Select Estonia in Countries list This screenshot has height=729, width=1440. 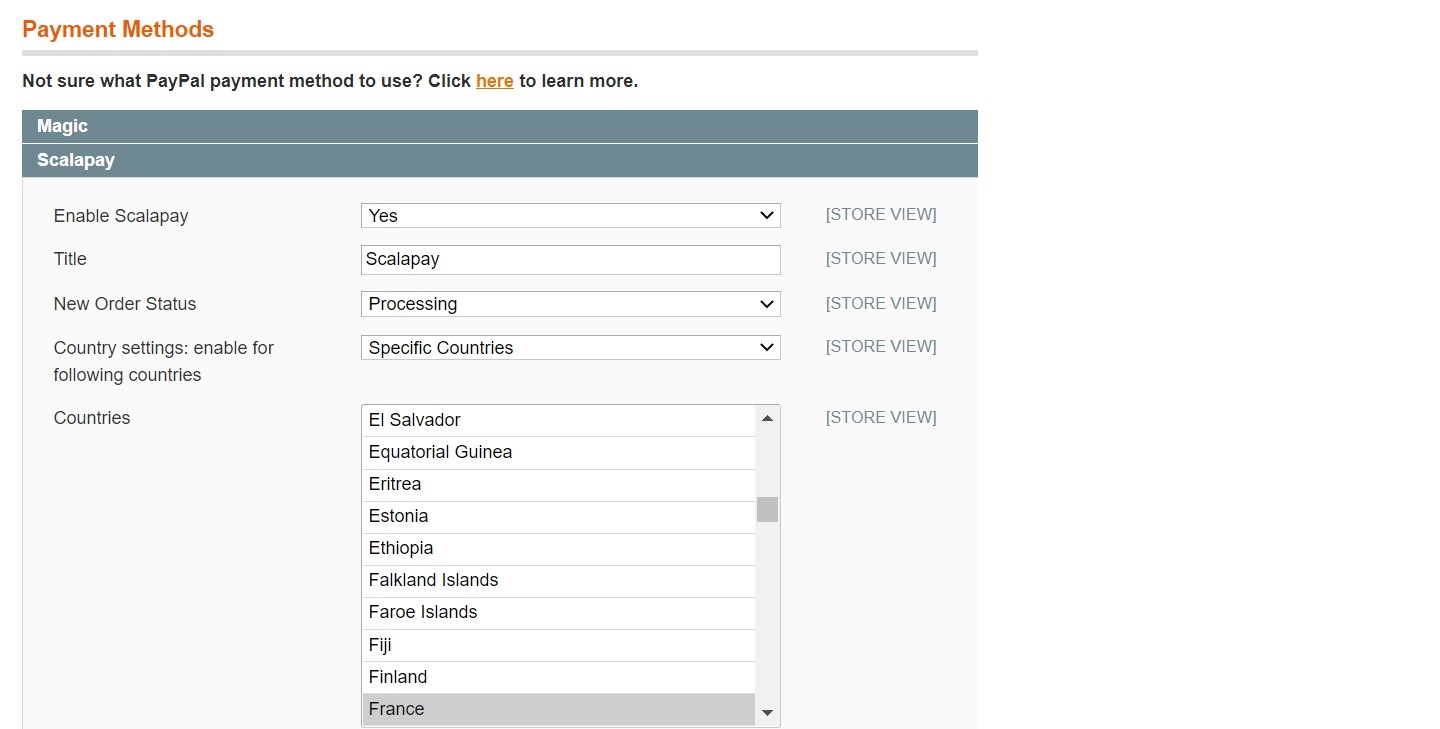[x=559, y=516]
